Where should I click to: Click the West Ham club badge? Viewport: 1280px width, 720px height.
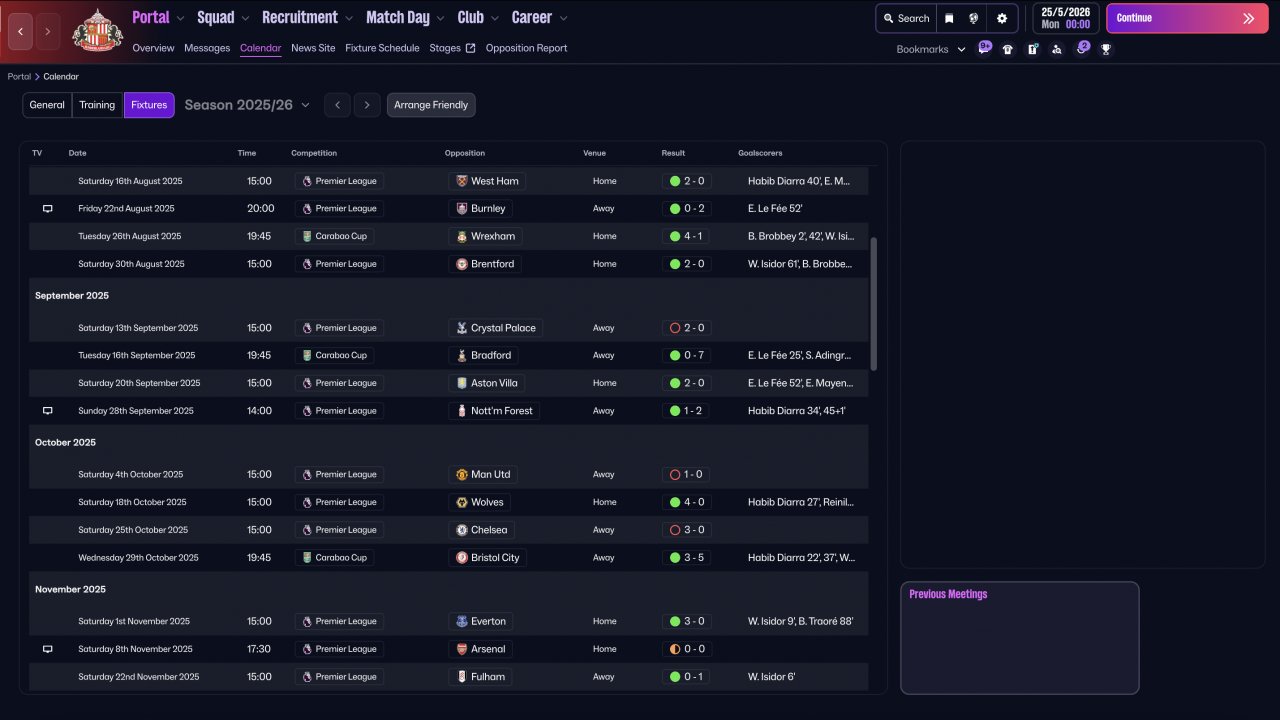(462, 181)
